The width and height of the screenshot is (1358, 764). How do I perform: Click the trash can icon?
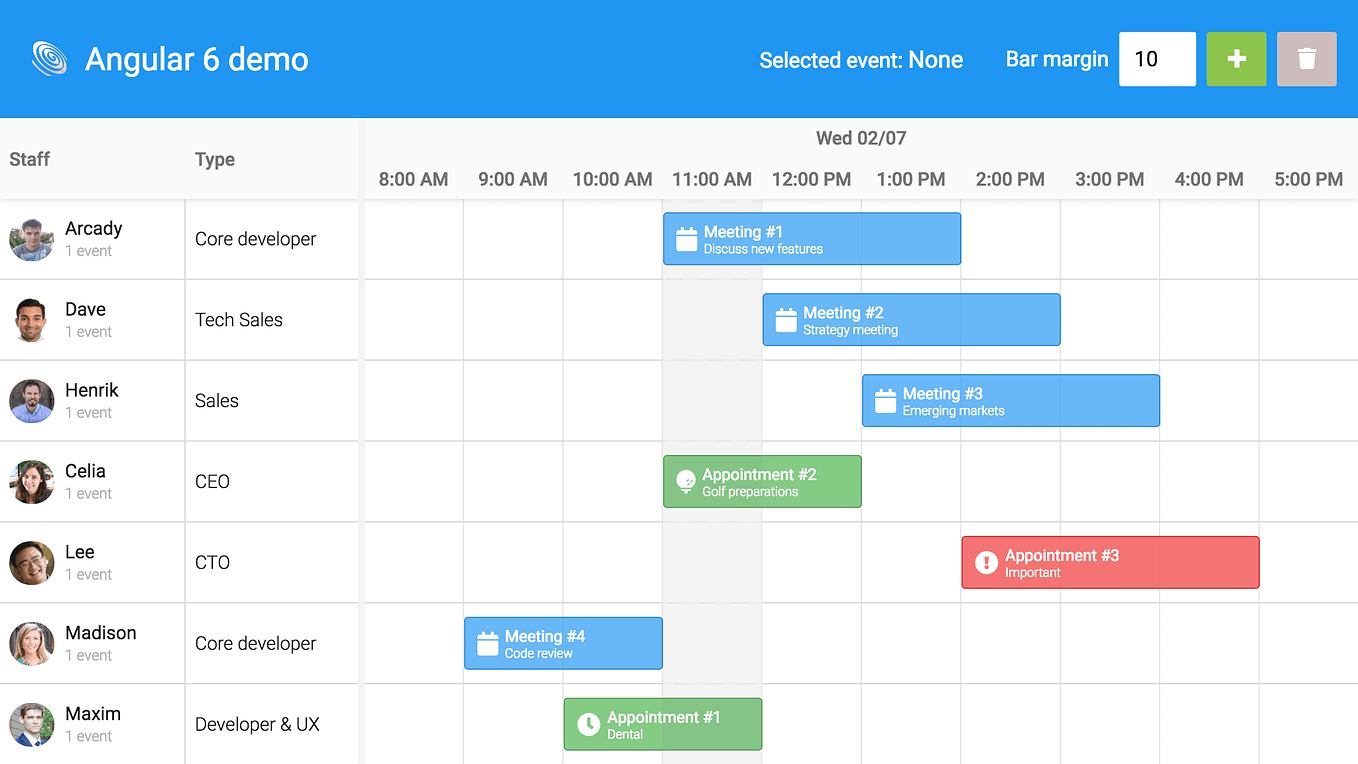pos(1306,58)
